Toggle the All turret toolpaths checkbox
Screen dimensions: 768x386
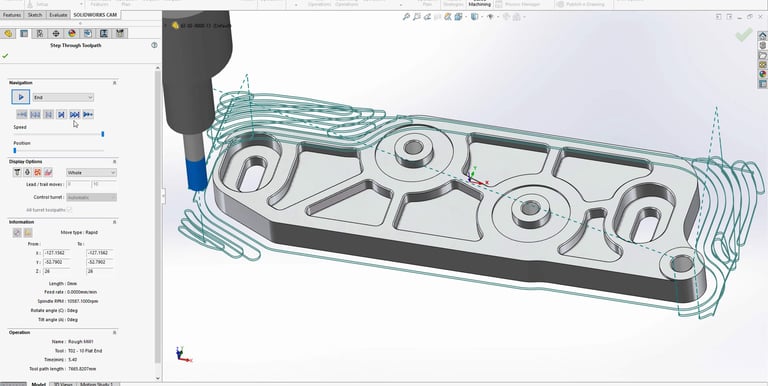pyautogui.click(x=70, y=210)
